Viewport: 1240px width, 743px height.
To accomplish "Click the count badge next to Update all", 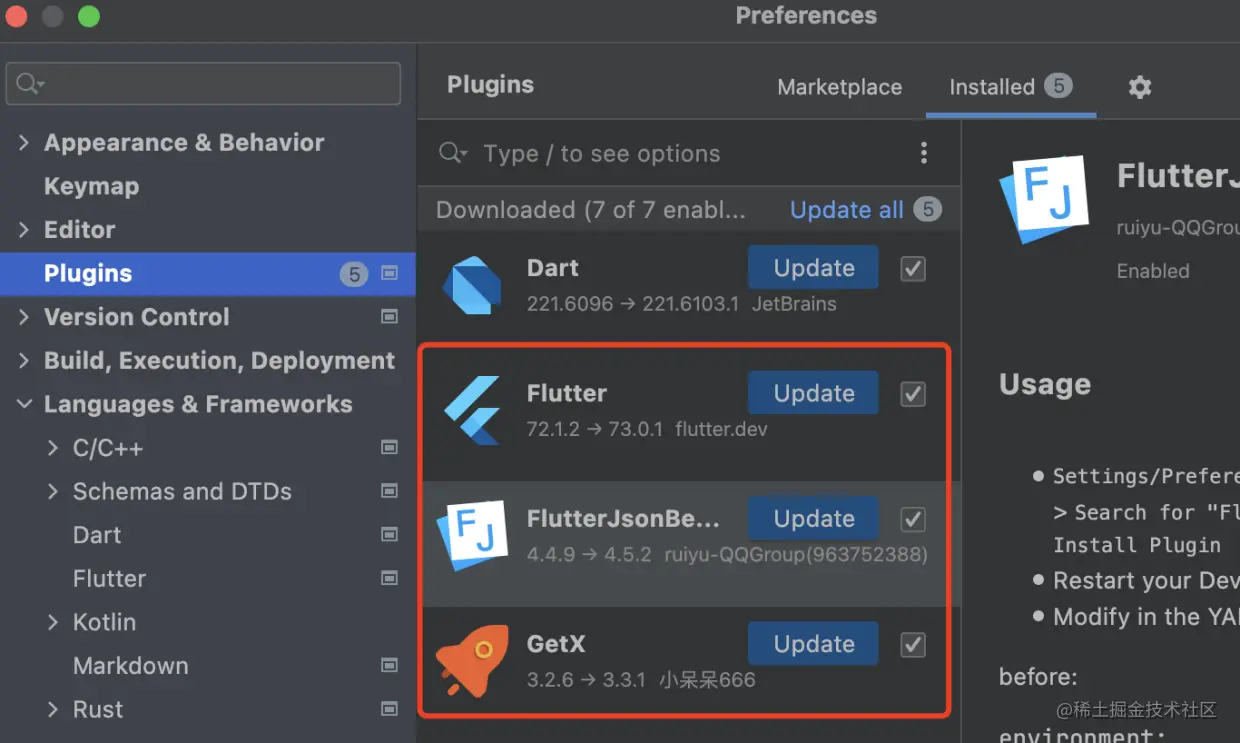I will click(x=928, y=210).
